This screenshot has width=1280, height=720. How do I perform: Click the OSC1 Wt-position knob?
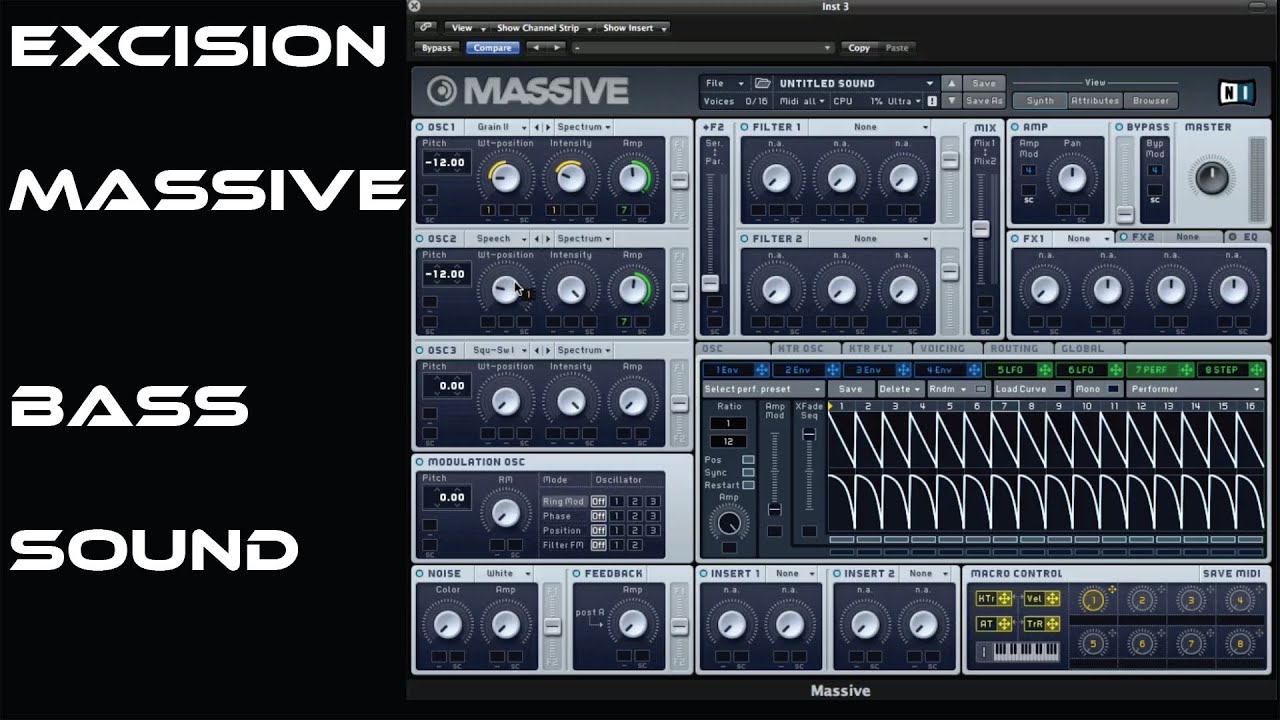[x=506, y=178]
